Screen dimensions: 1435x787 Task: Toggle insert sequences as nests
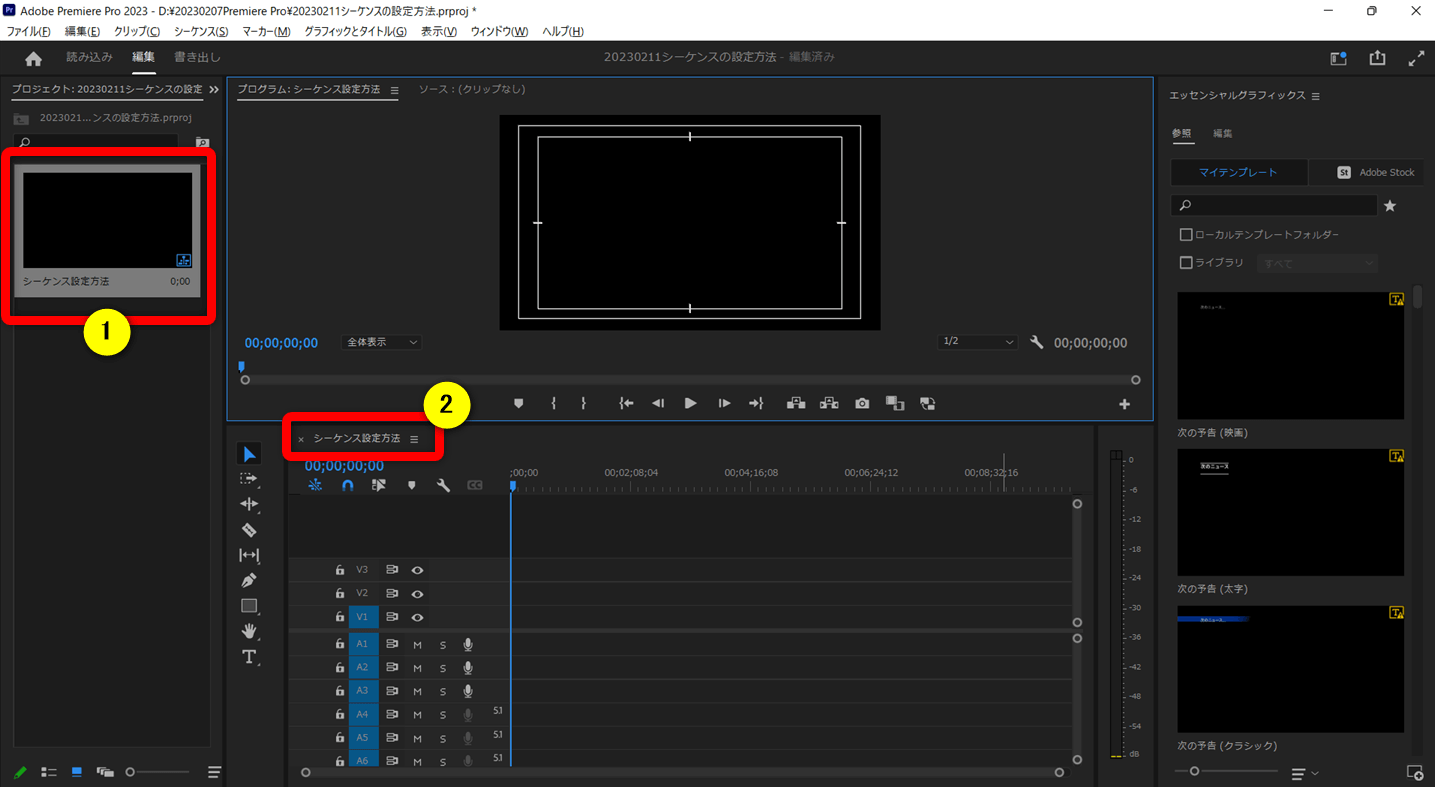pos(315,485)
